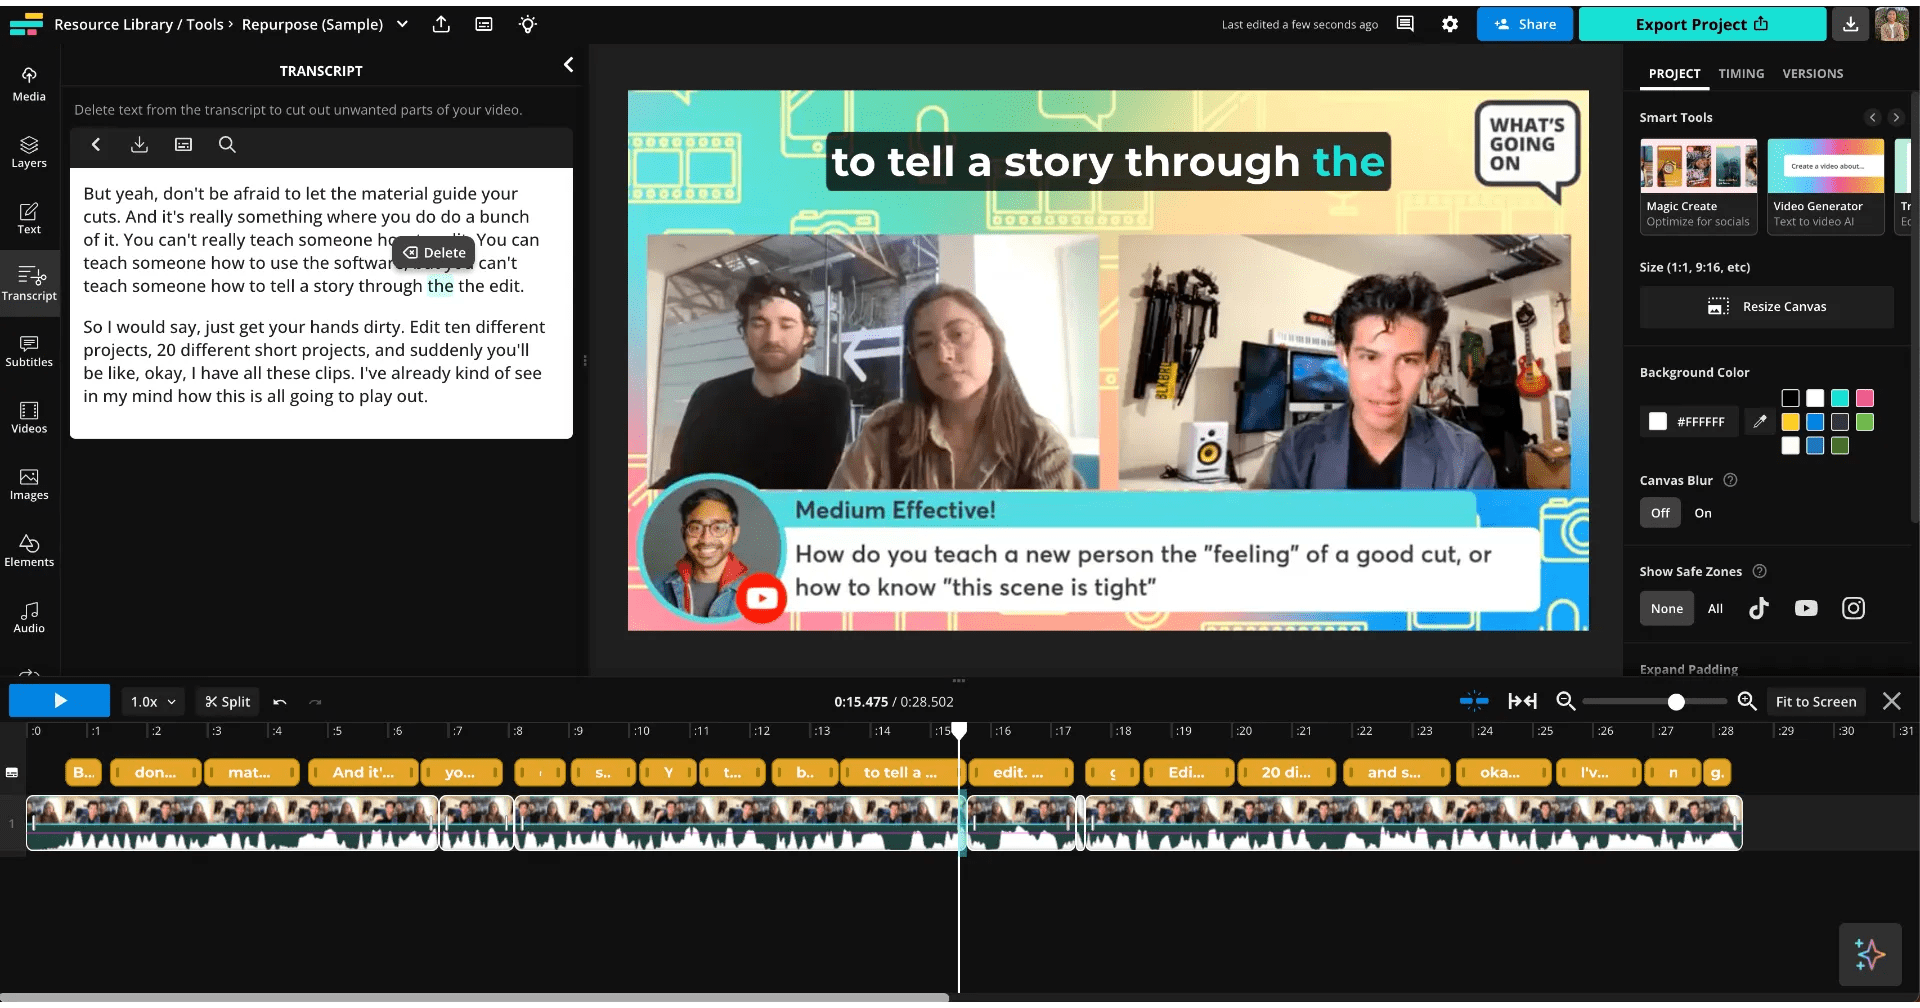
Task: Open the settings gear in top bar
Action: (x=1450, y=24)
